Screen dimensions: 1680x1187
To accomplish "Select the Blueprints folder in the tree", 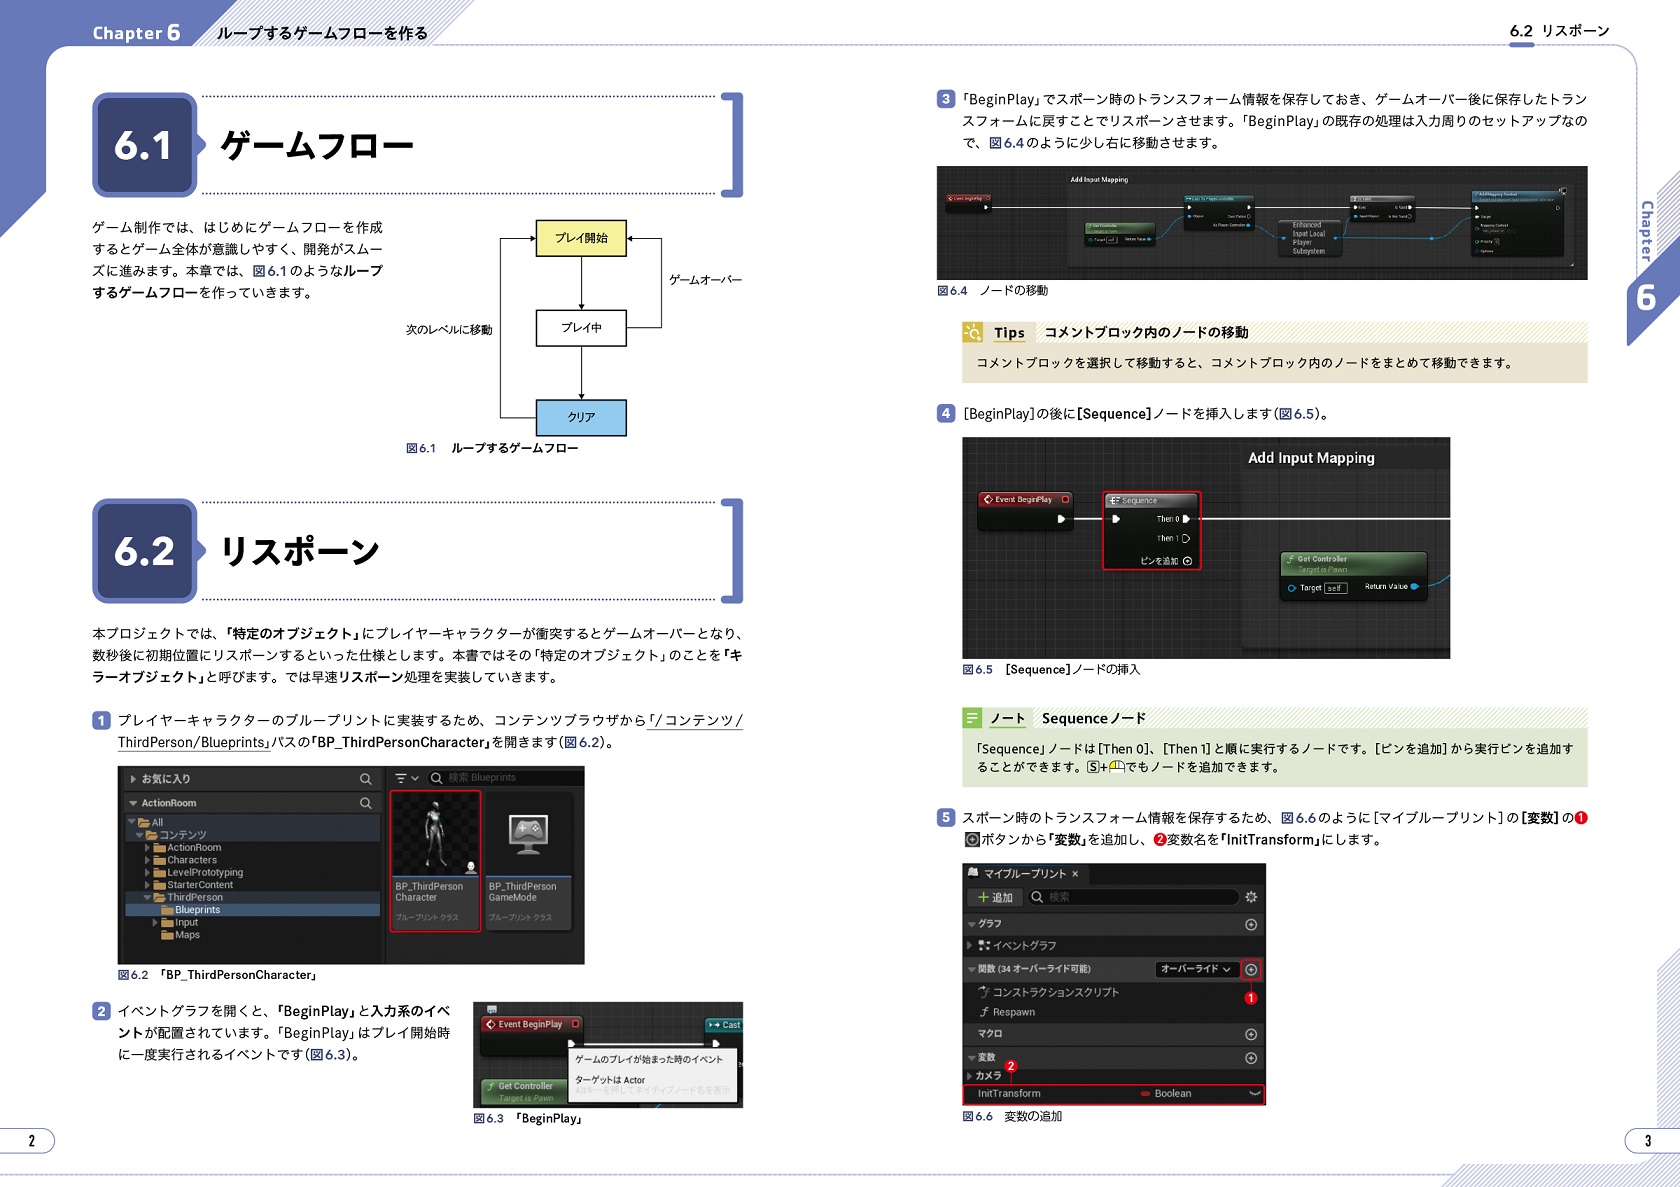I will pos(196,910).
